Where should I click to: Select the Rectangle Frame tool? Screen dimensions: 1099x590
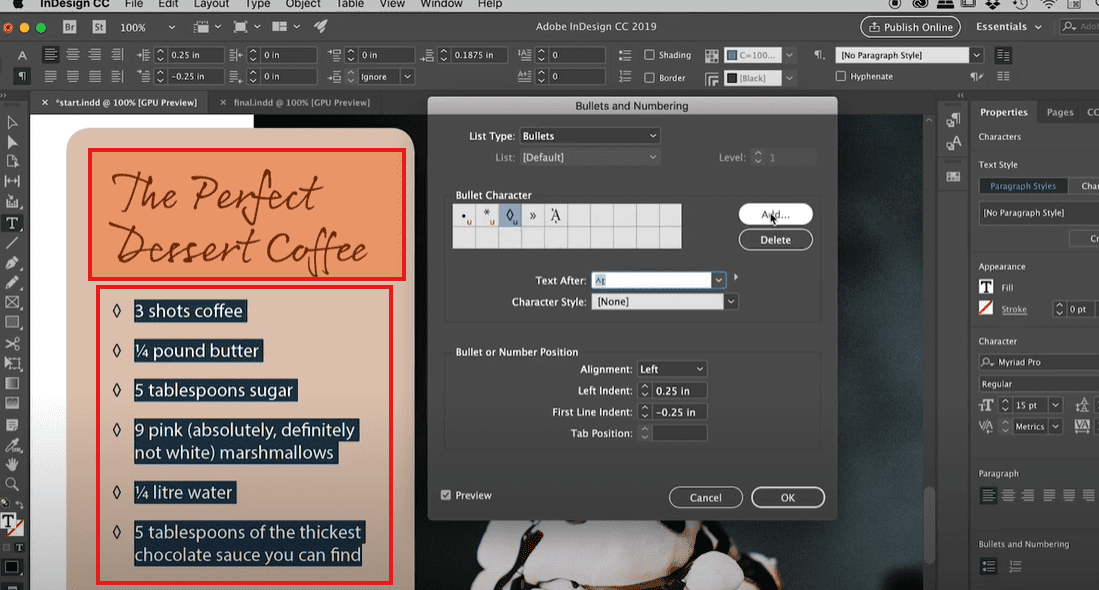(x=13, y=302)
